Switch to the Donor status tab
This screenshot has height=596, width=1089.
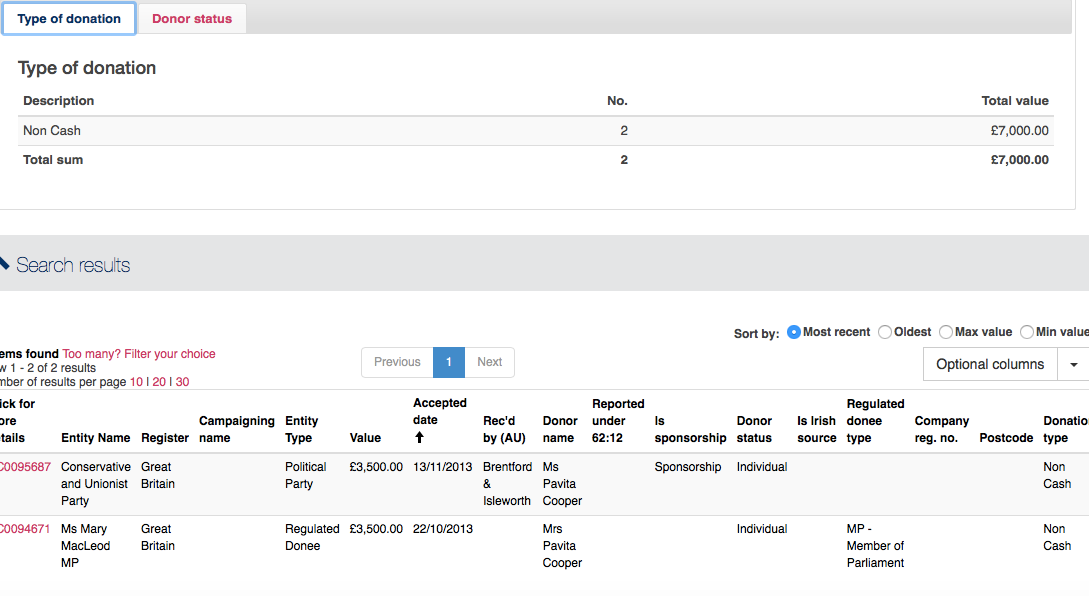click(192, 19)
